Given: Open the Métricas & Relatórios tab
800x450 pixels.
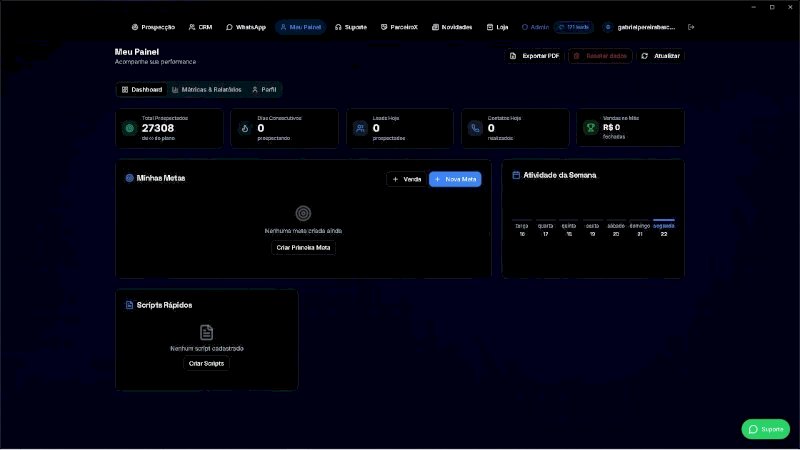Looking at the screenshot, I should coord(207,90).
